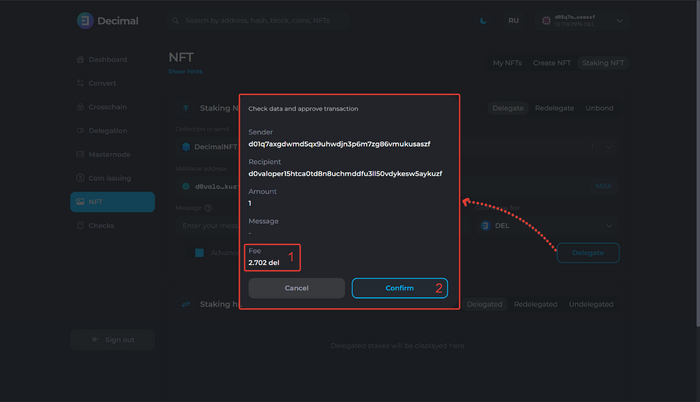Click the Delegation icon

pos(80,130)
